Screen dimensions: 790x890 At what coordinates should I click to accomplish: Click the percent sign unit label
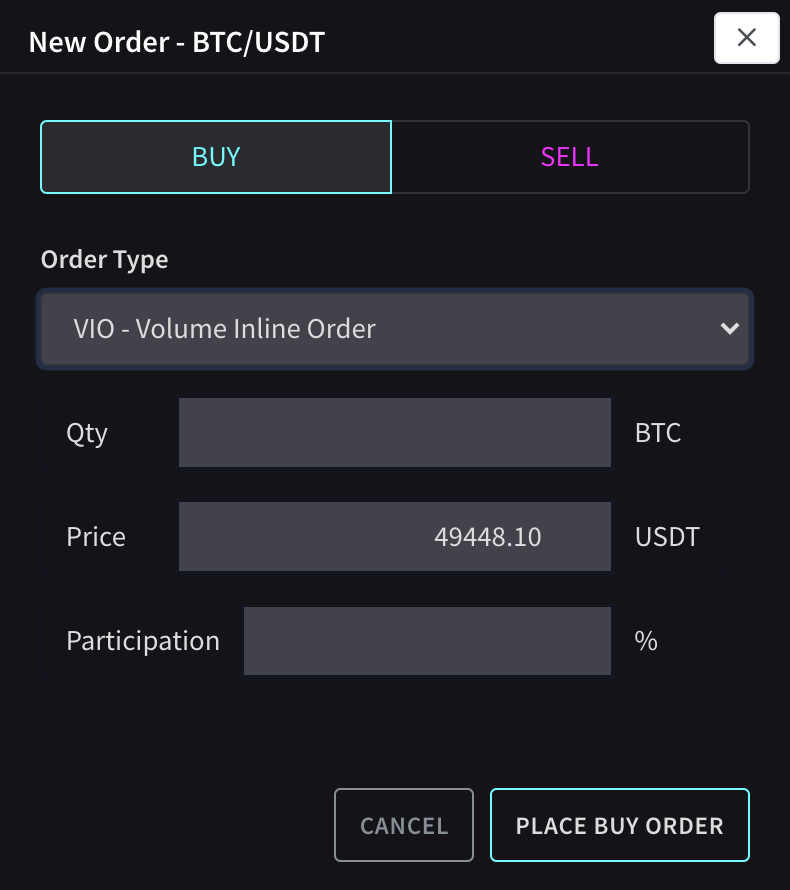point(646,641)
